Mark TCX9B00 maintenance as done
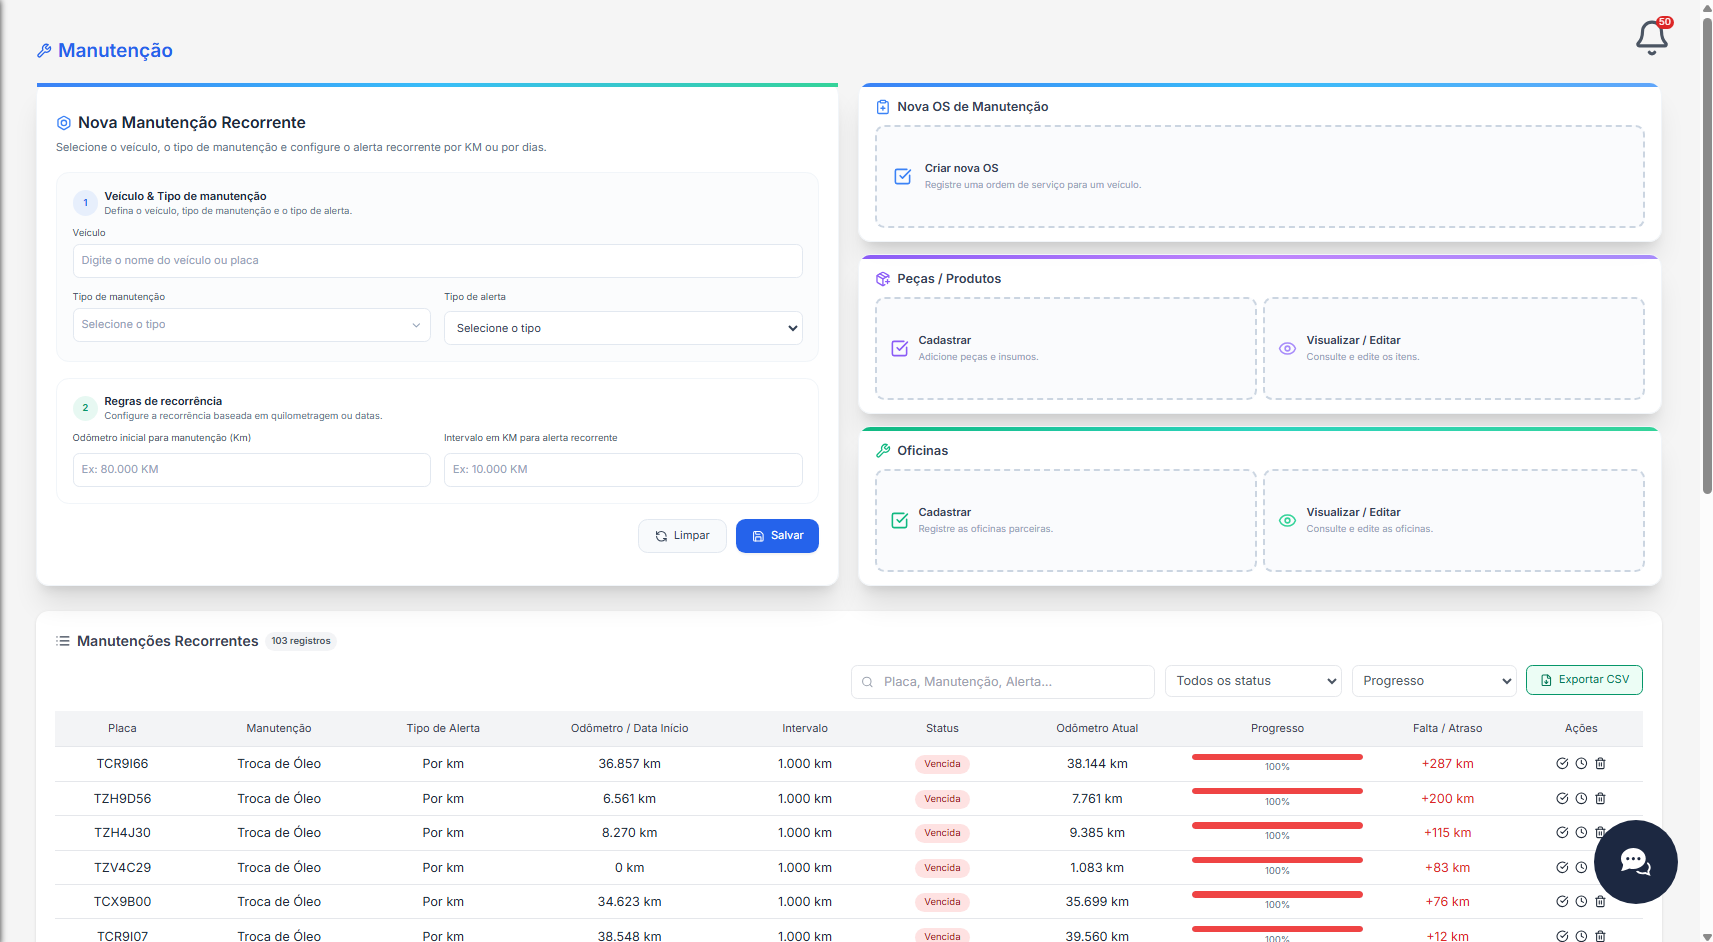Viewport: 1713px width, 942px height. pos(1562,902)
